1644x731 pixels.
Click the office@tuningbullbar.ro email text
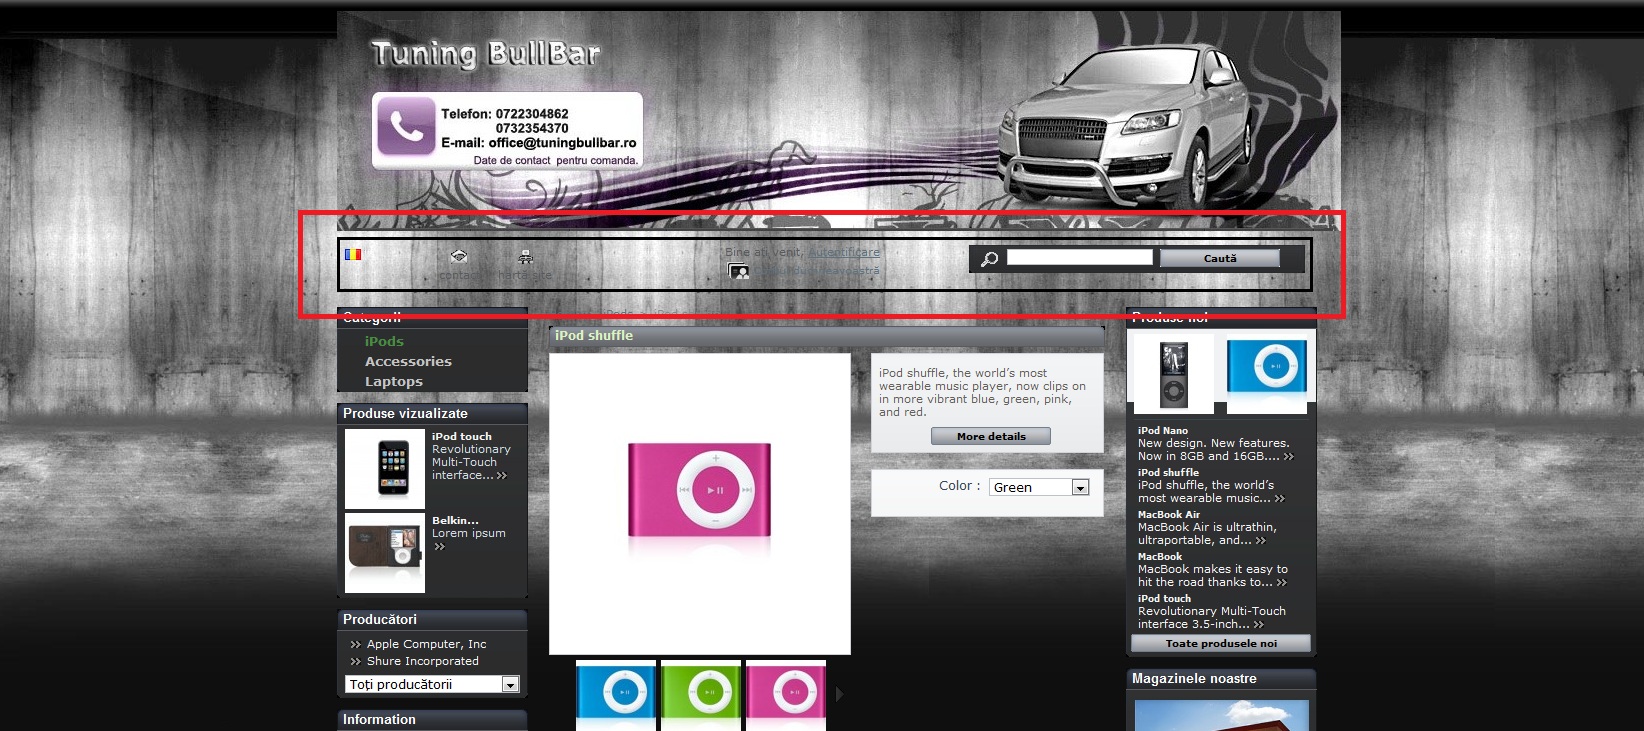click(x=562, y=143)
